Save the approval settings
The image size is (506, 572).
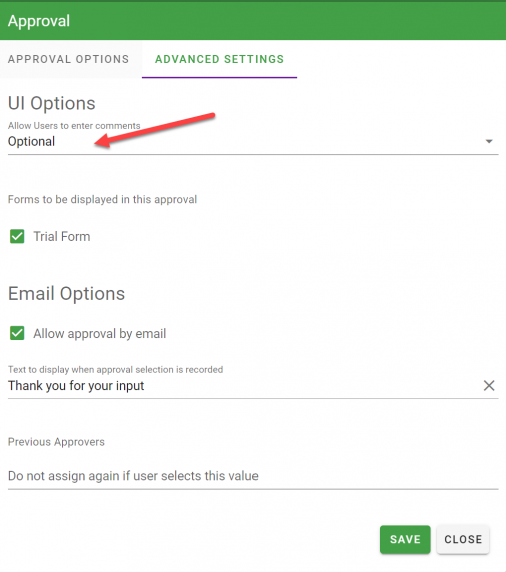[405, 539]
